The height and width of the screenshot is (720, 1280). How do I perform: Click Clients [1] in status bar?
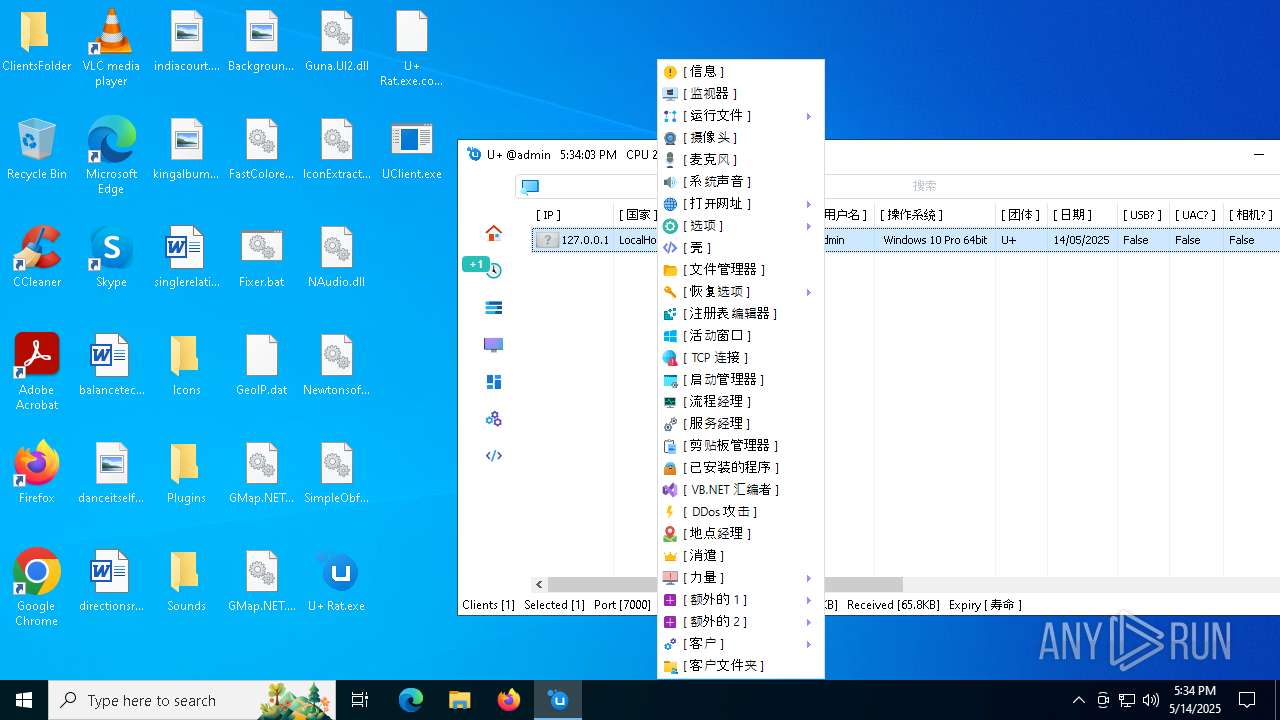coord(488,605)
